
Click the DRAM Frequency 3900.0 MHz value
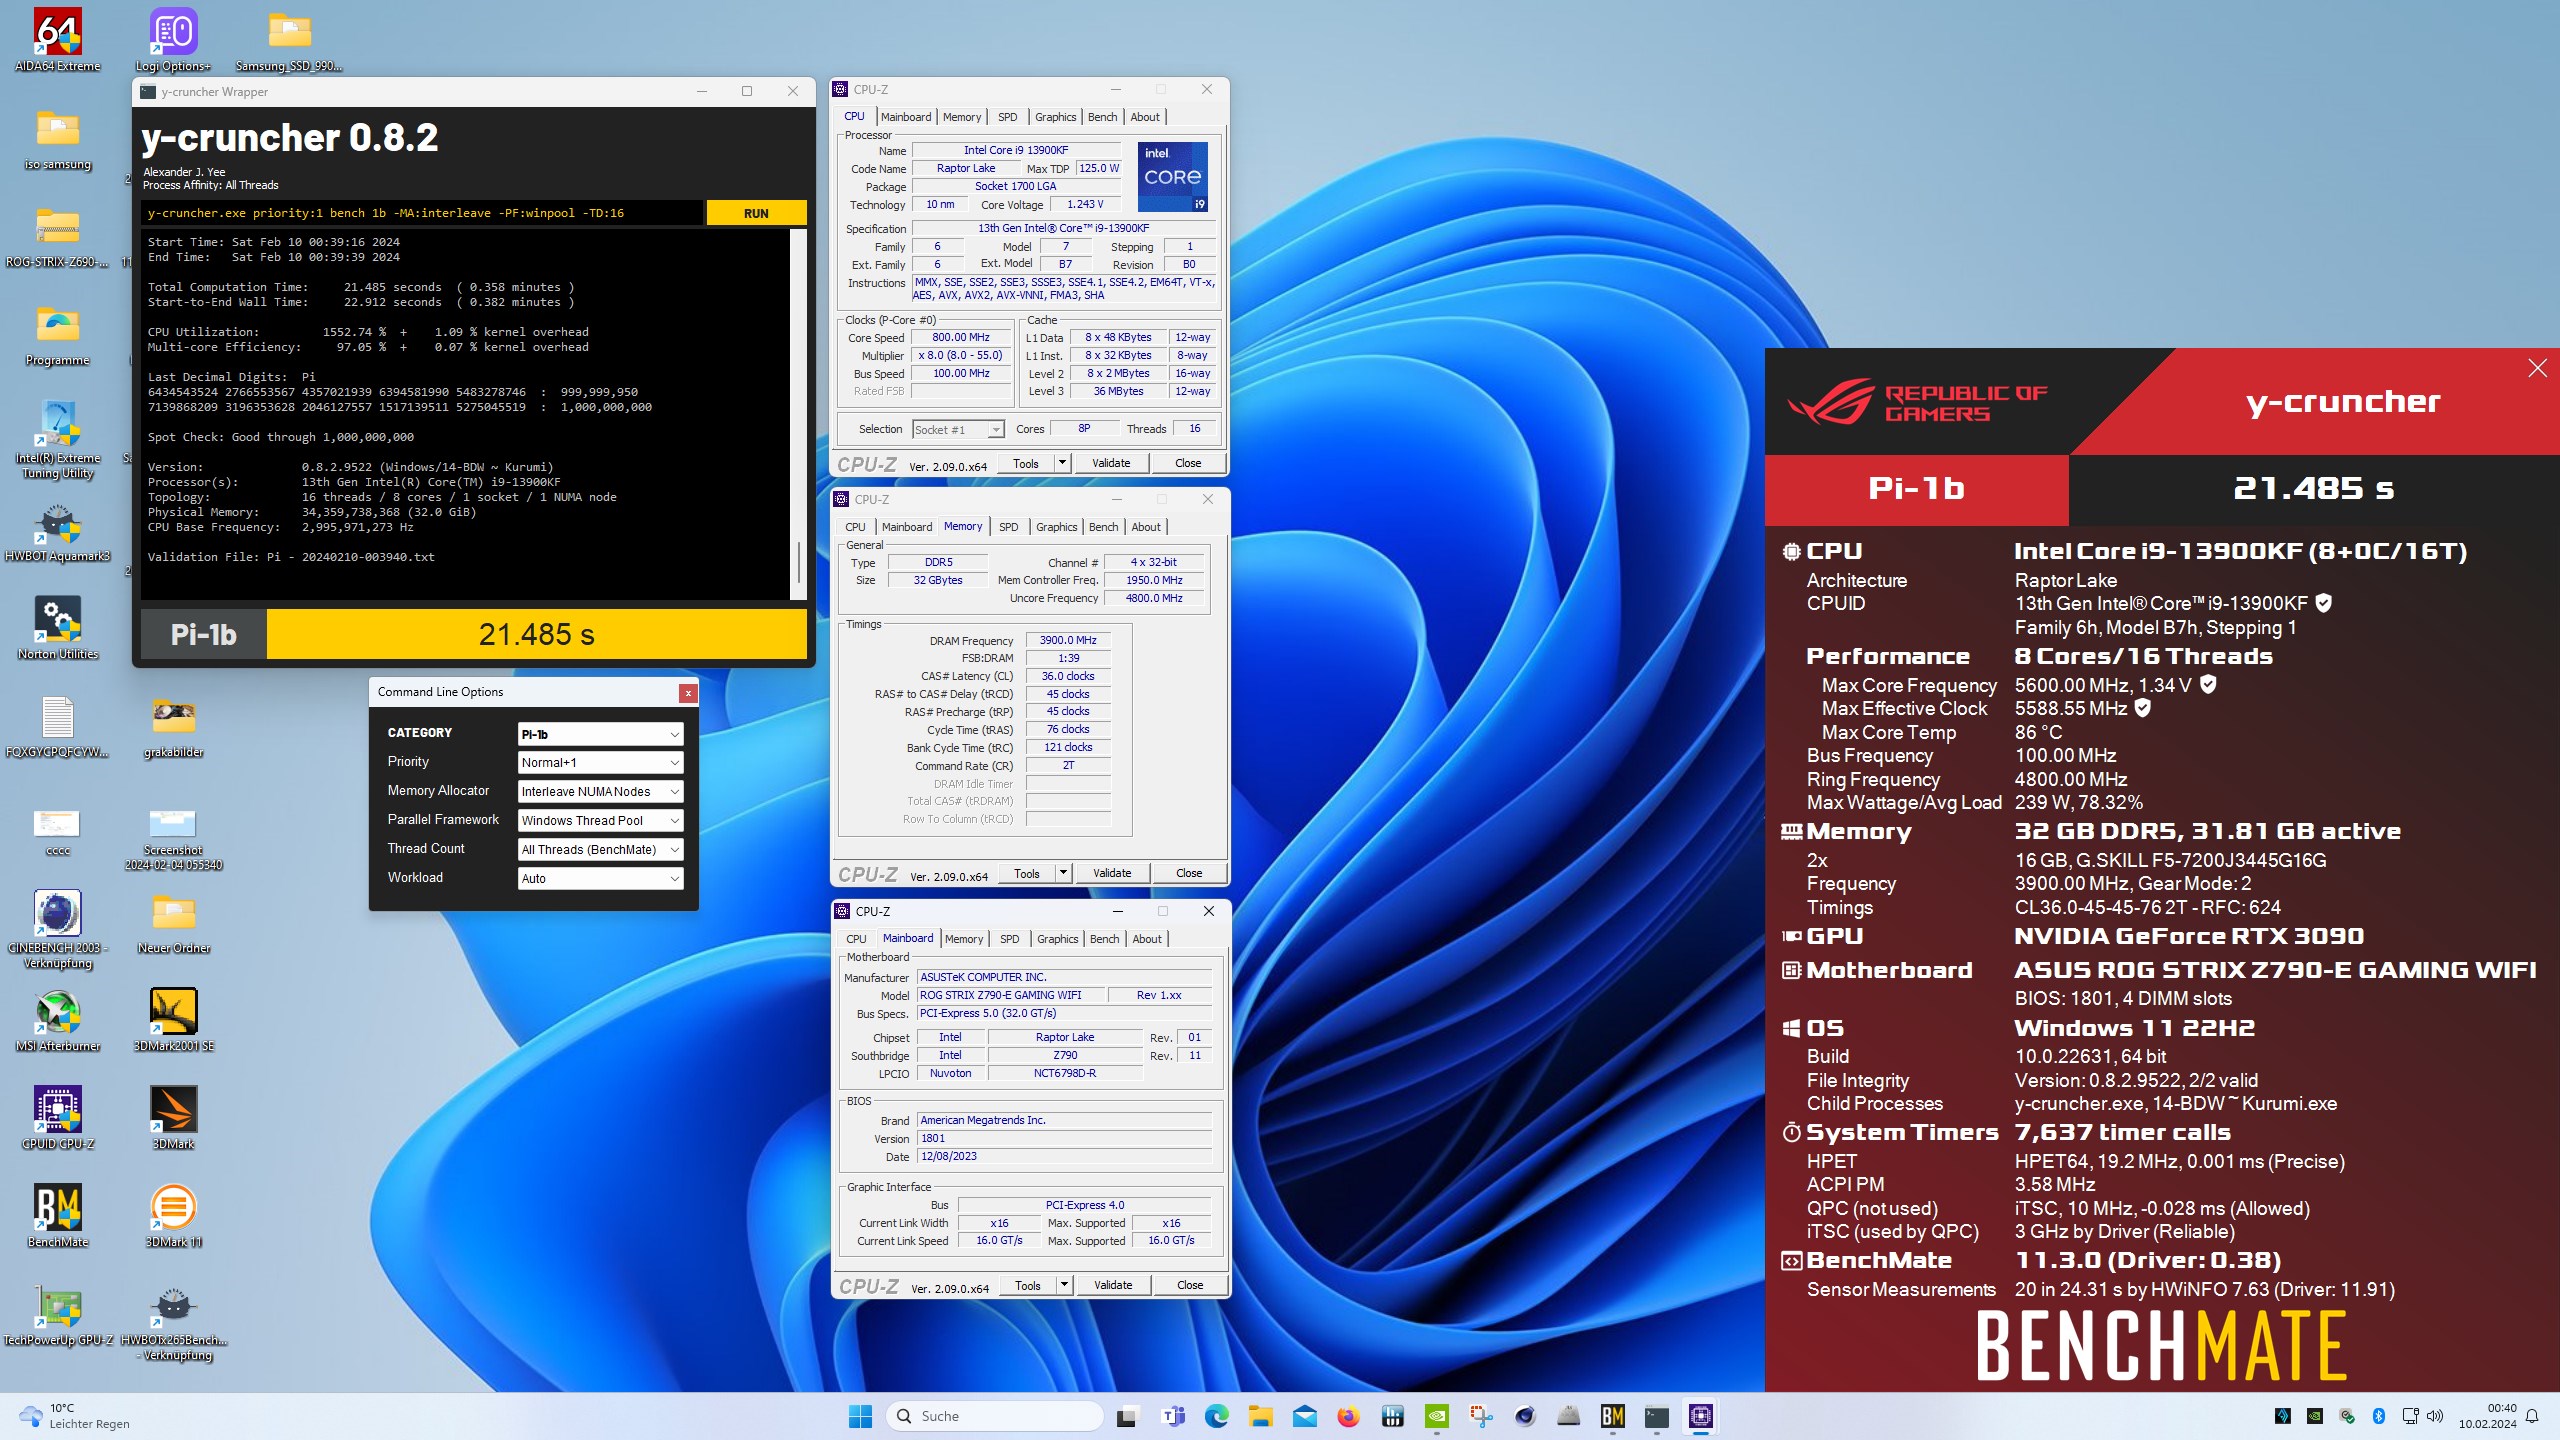pos(1068,640)
